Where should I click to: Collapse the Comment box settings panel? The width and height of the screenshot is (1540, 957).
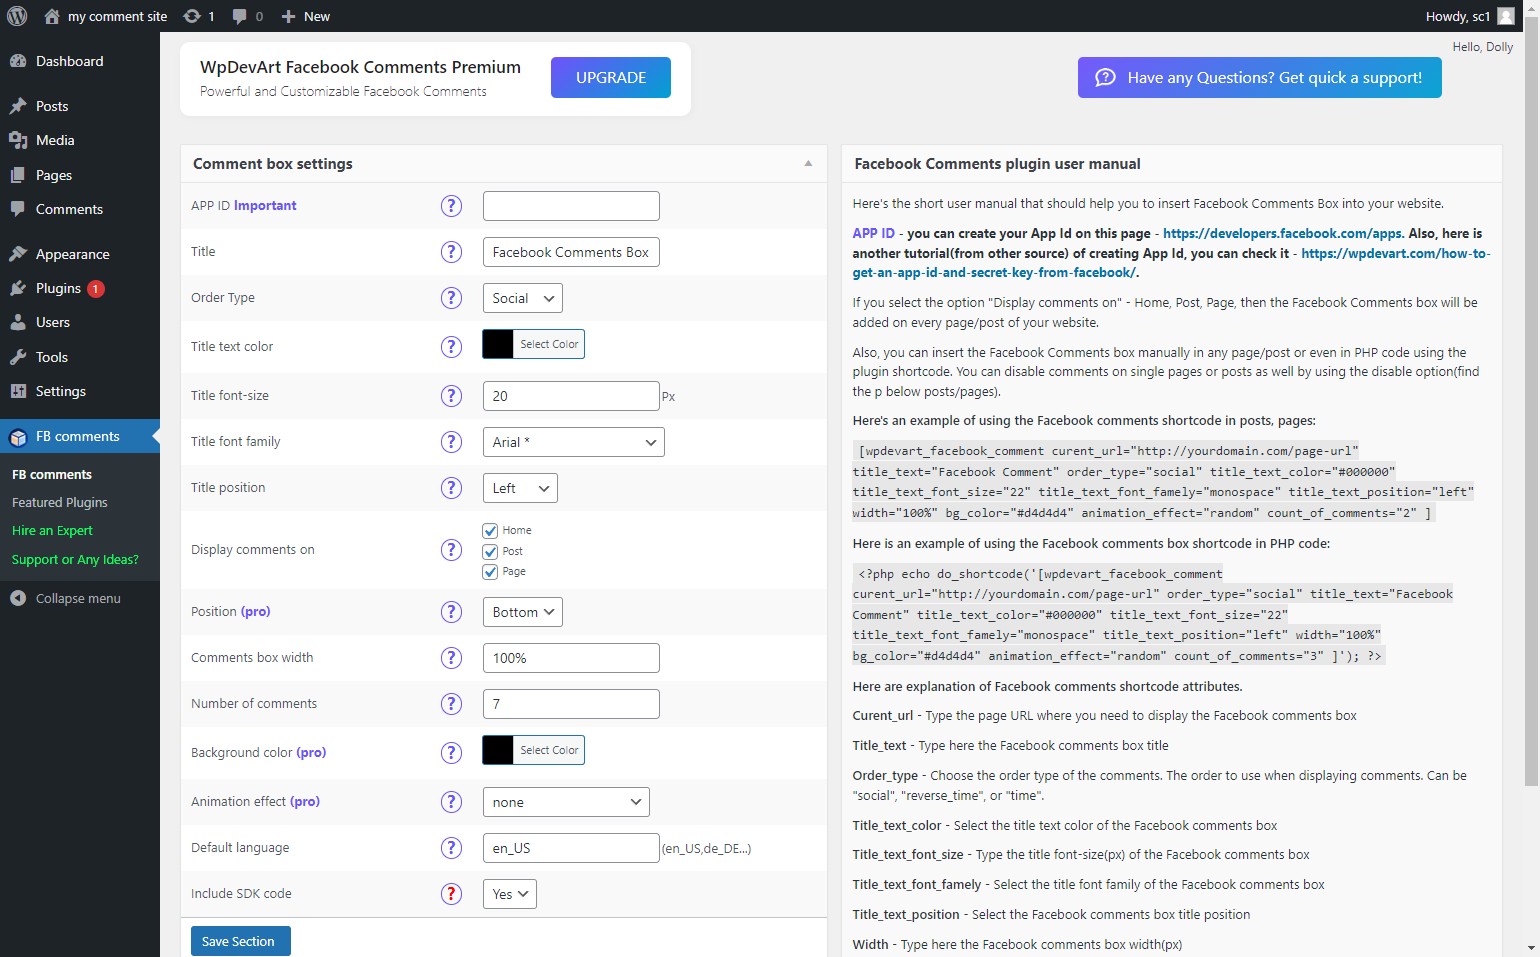(x=808, y=164)
